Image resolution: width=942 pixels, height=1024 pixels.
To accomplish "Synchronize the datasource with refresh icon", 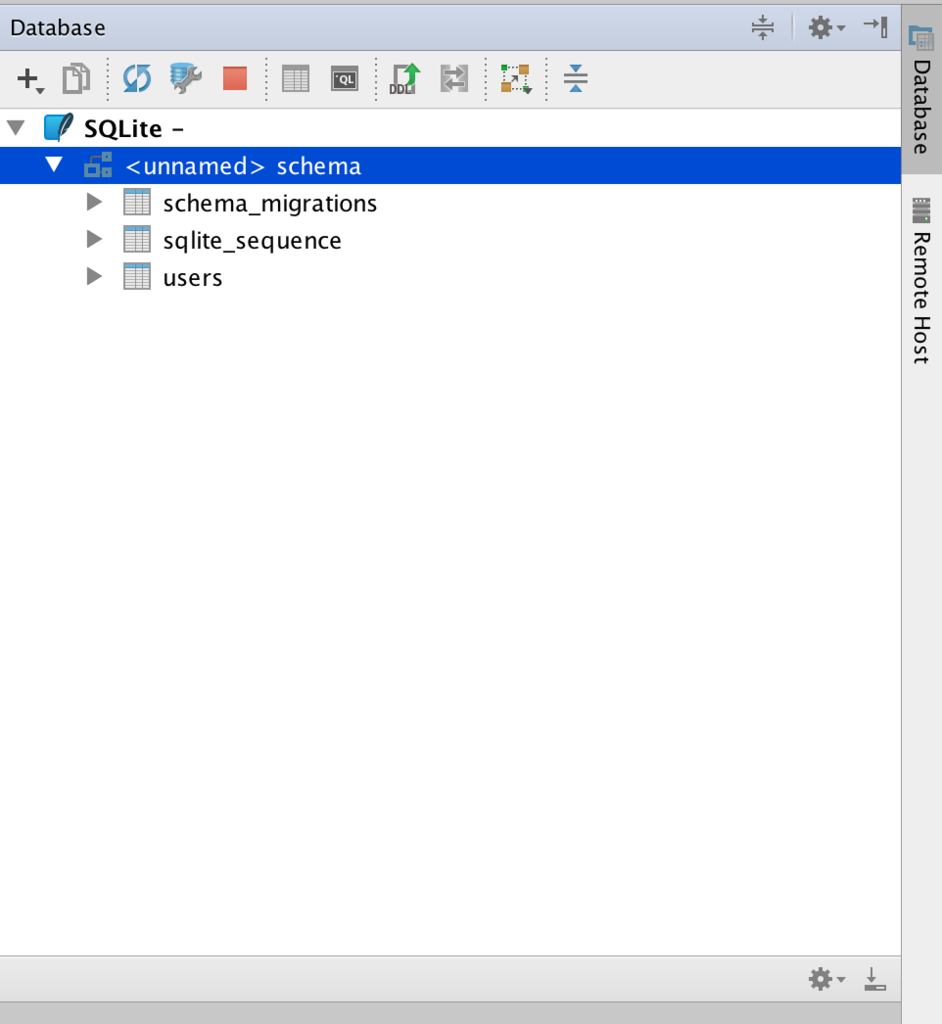I will [137, 79].
